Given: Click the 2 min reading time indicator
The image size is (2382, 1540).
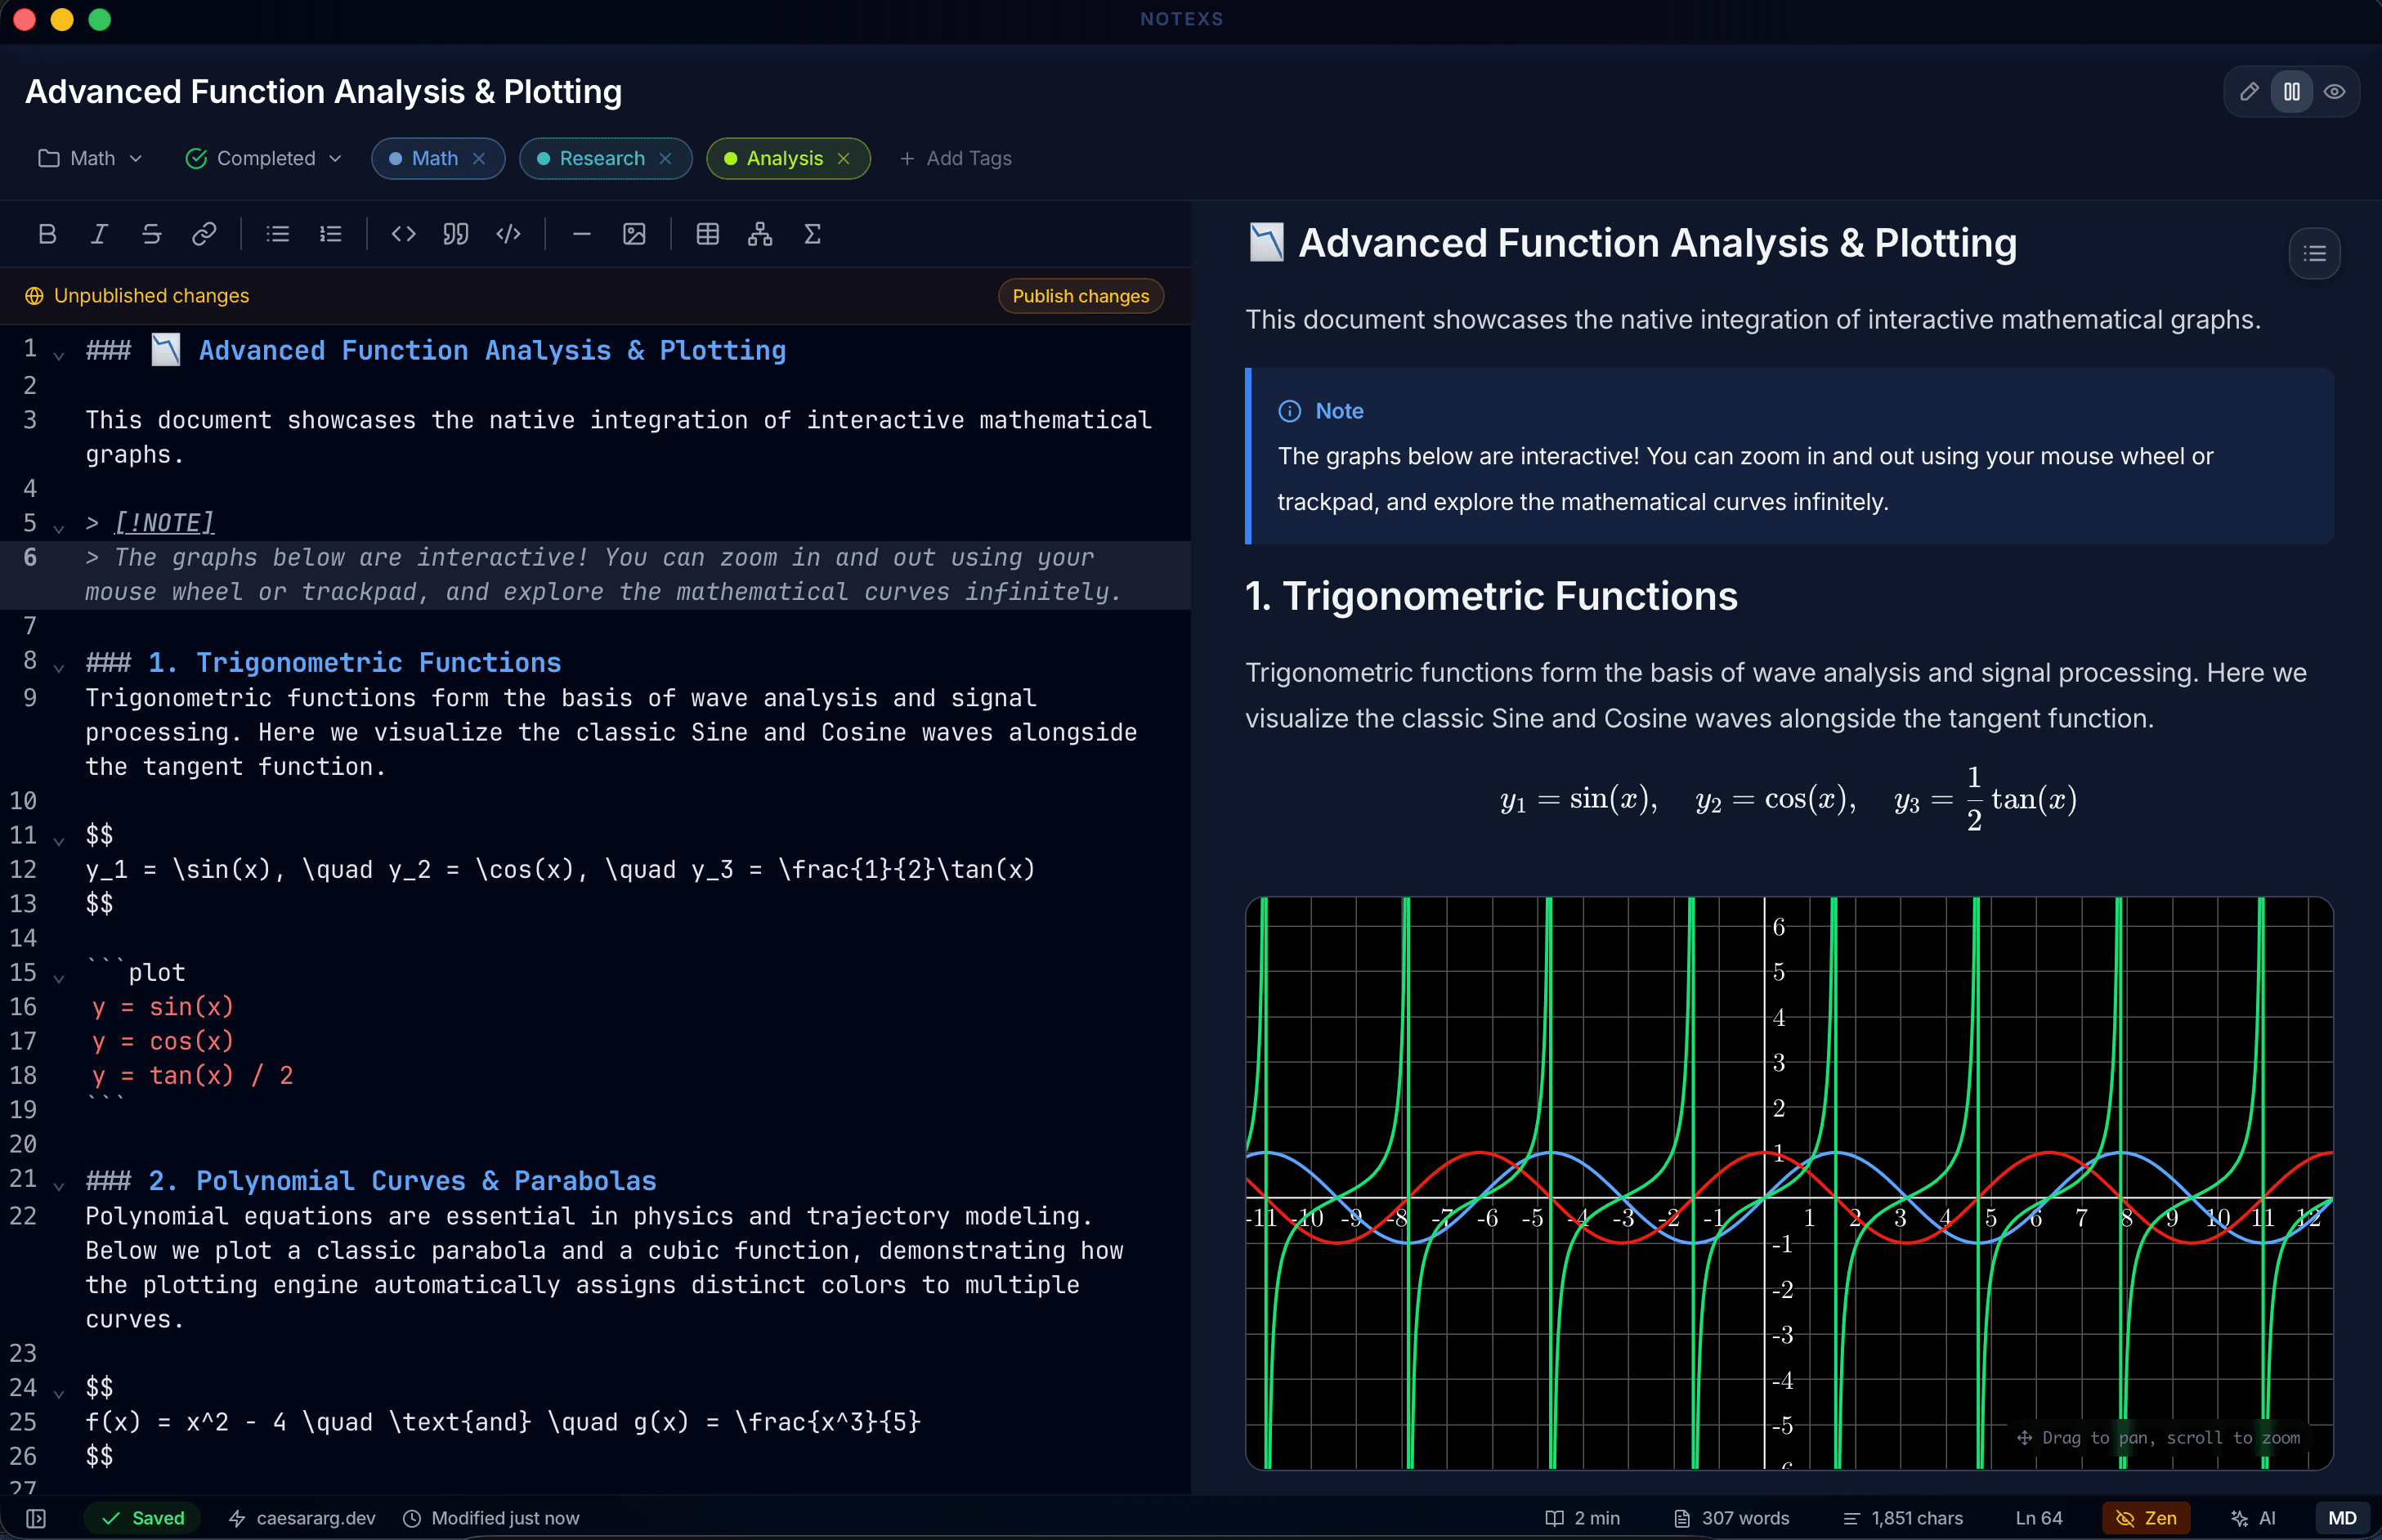Looking at the screenshot, I should (x=1582, y=1518).
